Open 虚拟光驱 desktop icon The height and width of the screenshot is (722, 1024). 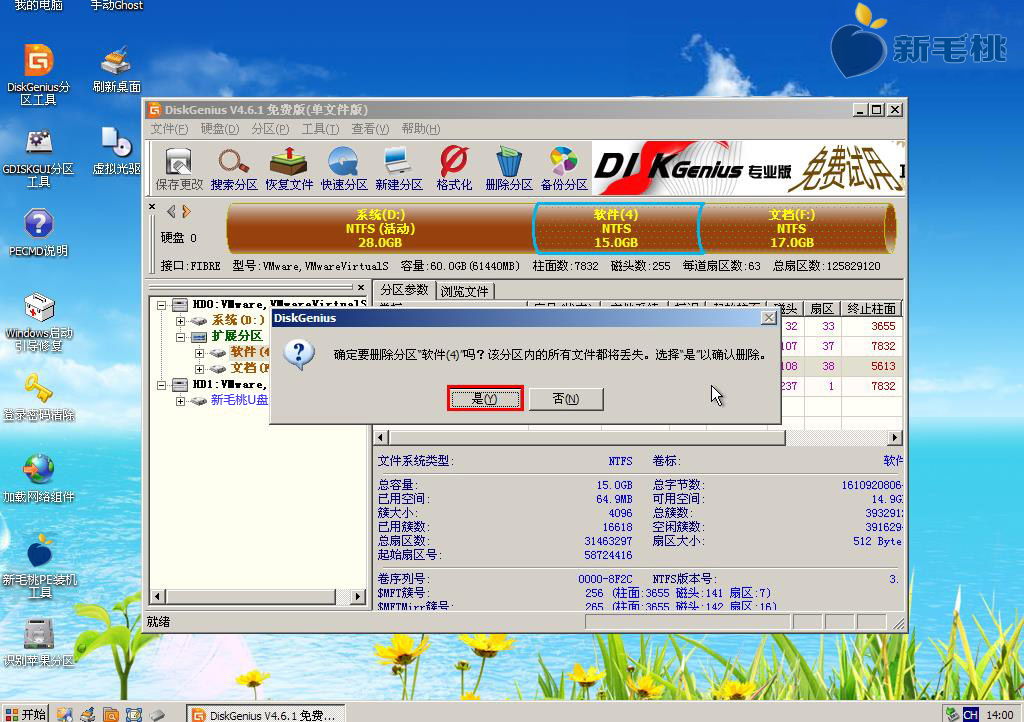click(116, 150)
